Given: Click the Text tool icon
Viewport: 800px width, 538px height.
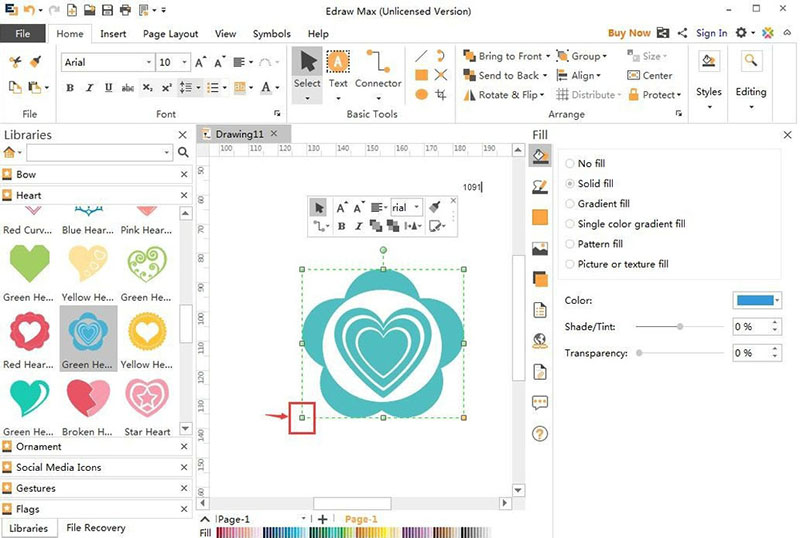Looking at the screenshot, I should [338, 63].
